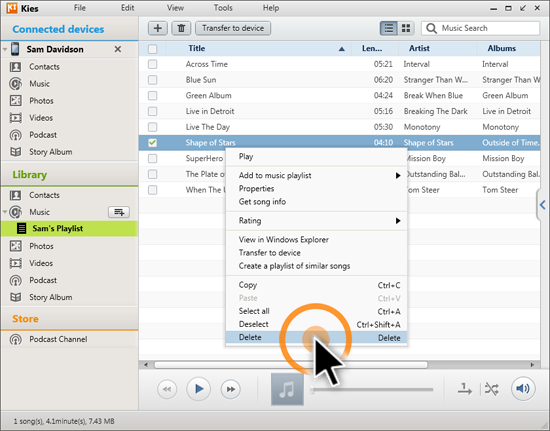550x431 pixels.
Task: Disconnect Sam Davidson device with X
Action: pyautogui.click(x=118, y=49)
